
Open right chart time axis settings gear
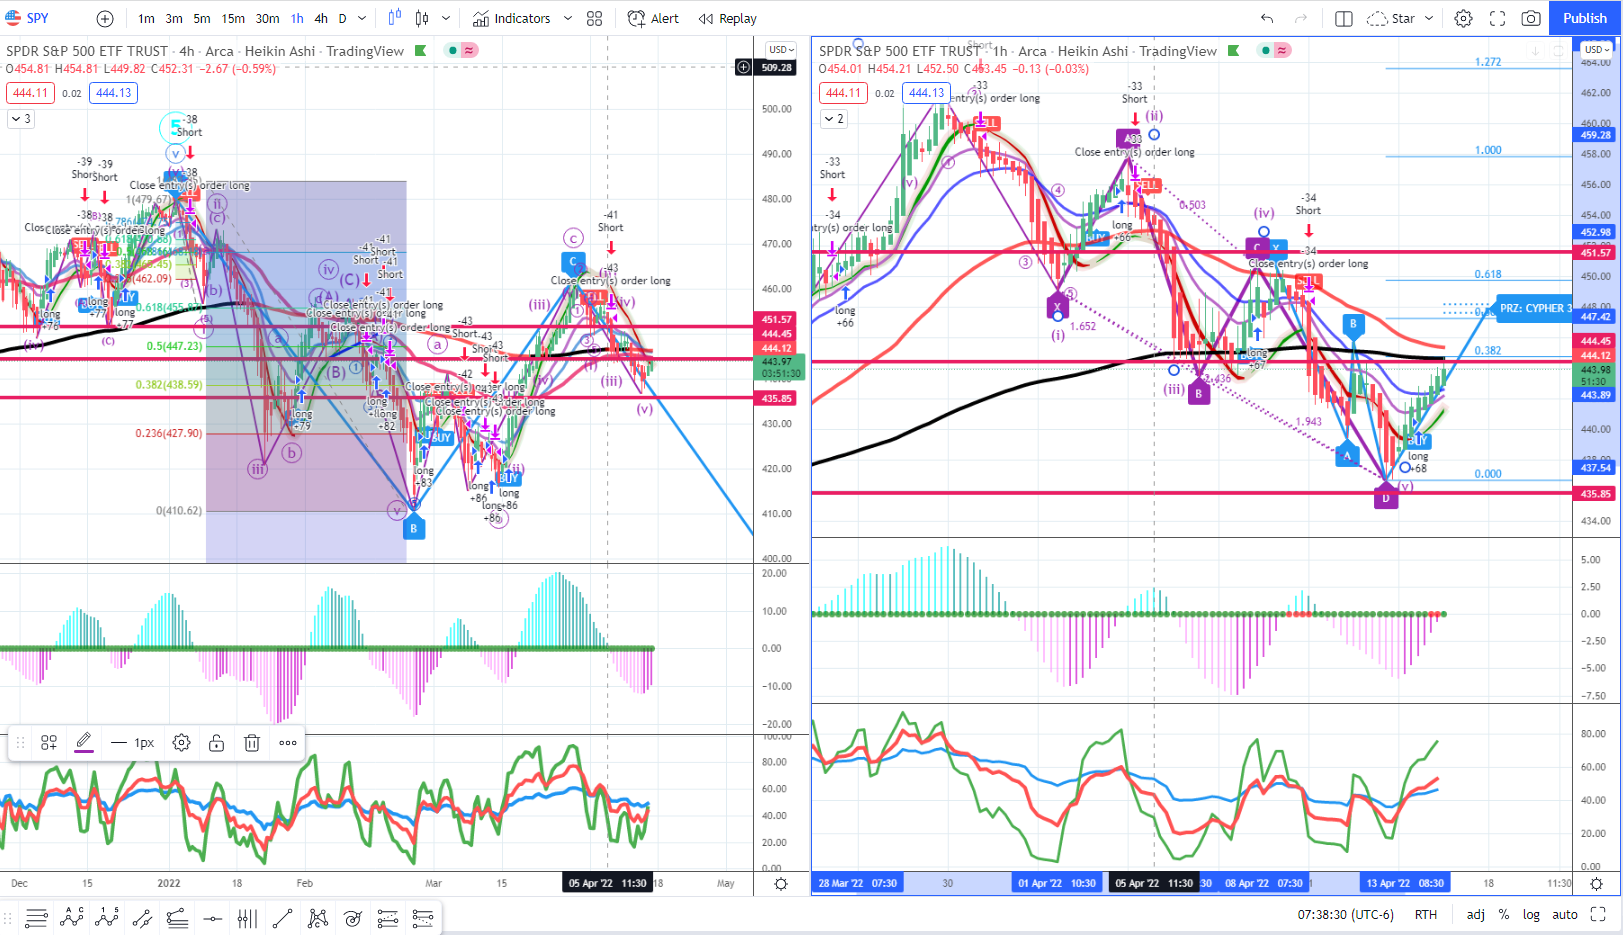pyautogui.click(x=1596, y=884)
